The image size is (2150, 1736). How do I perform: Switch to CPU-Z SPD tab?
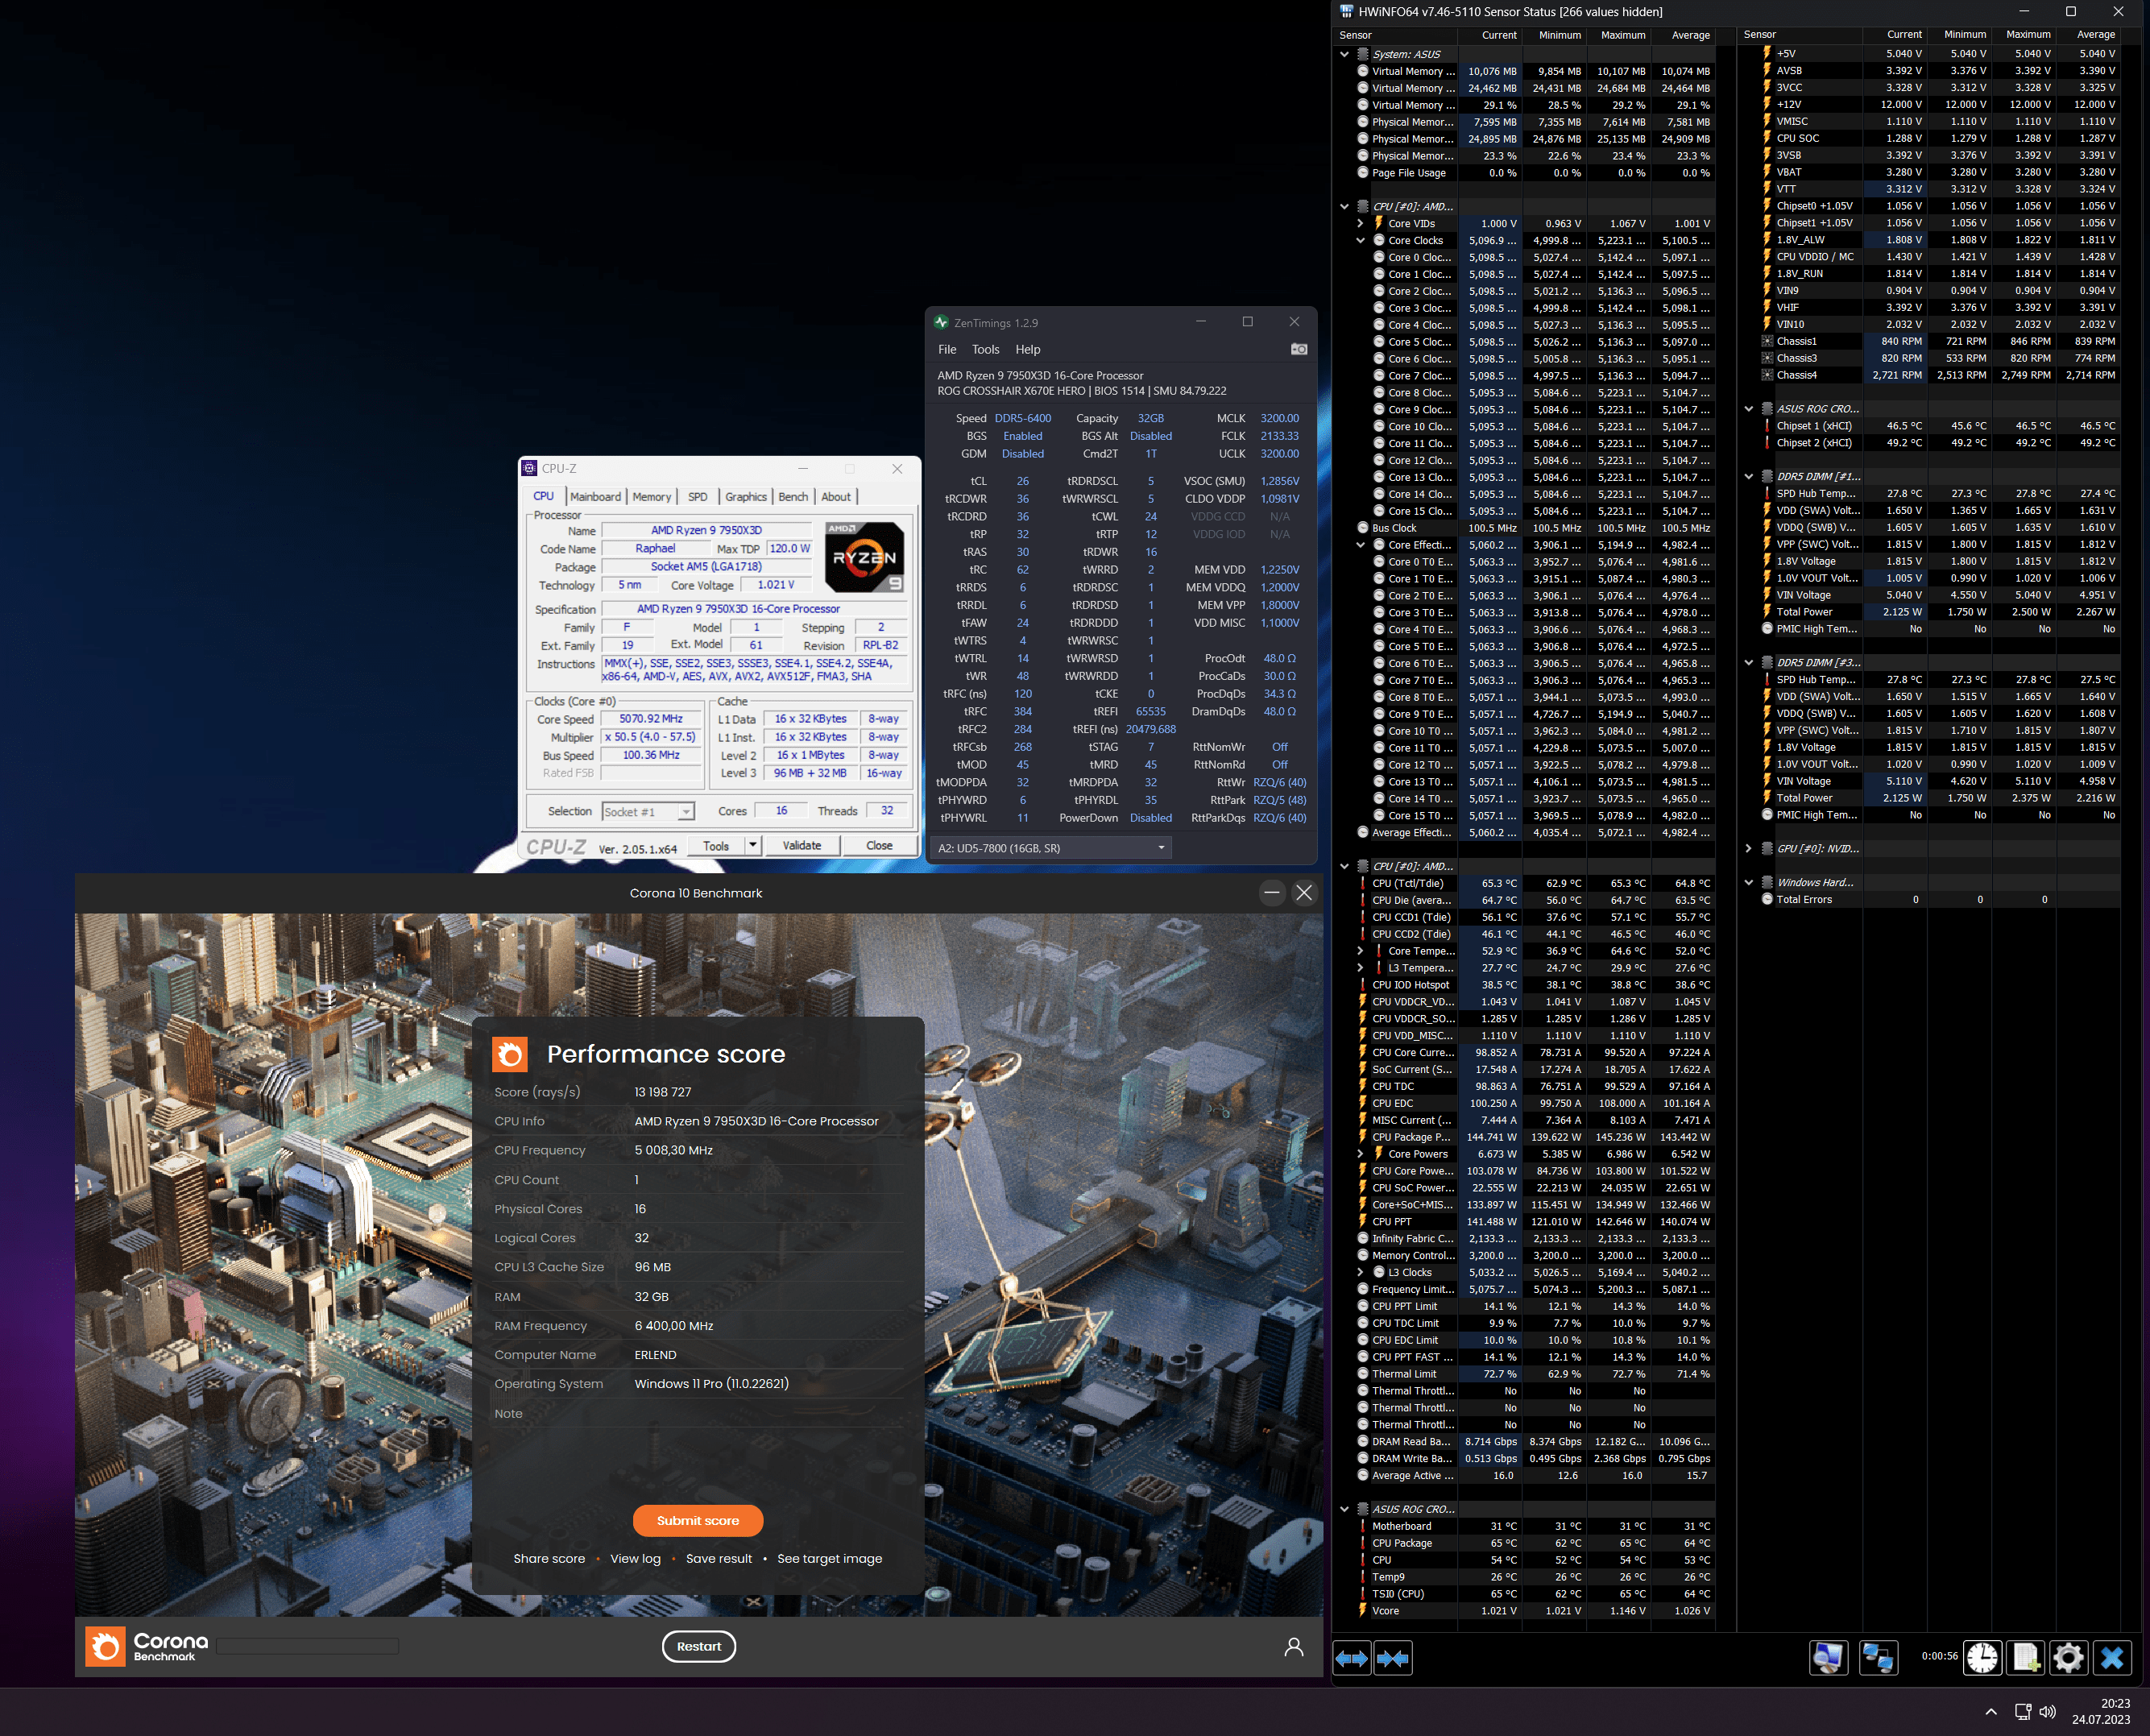698,496
